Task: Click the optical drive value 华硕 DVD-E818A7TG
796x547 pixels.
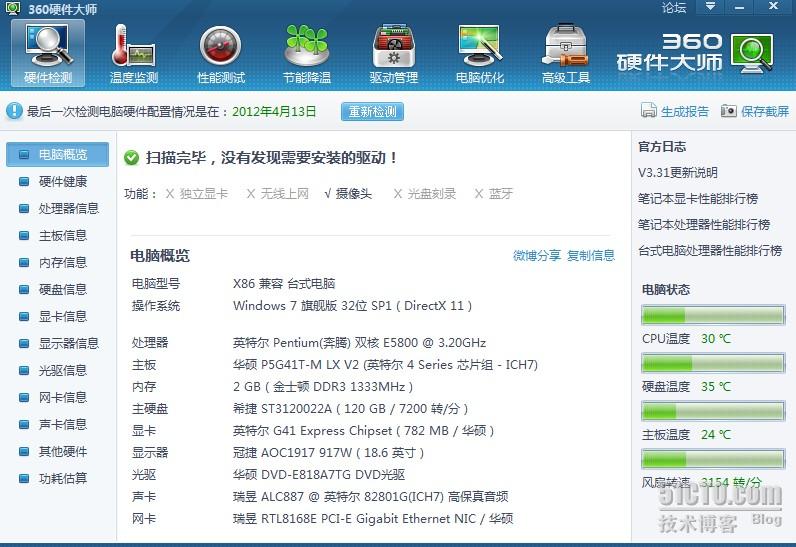Action: coord(319,475)
